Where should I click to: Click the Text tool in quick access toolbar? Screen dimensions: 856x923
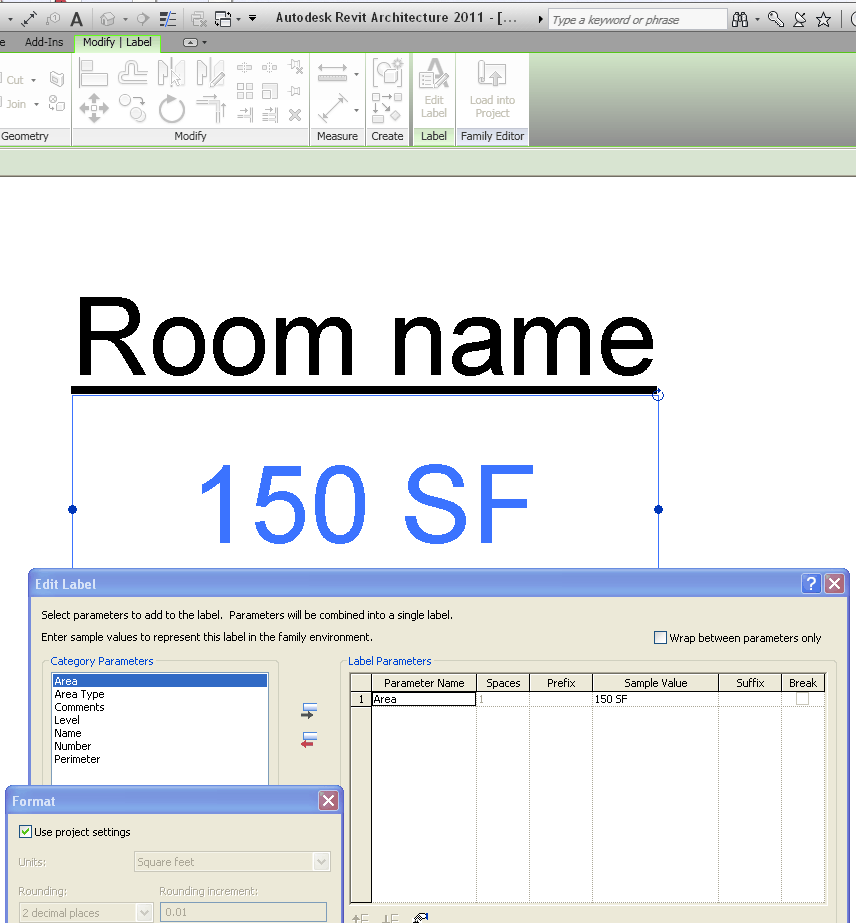click(77, 19)
